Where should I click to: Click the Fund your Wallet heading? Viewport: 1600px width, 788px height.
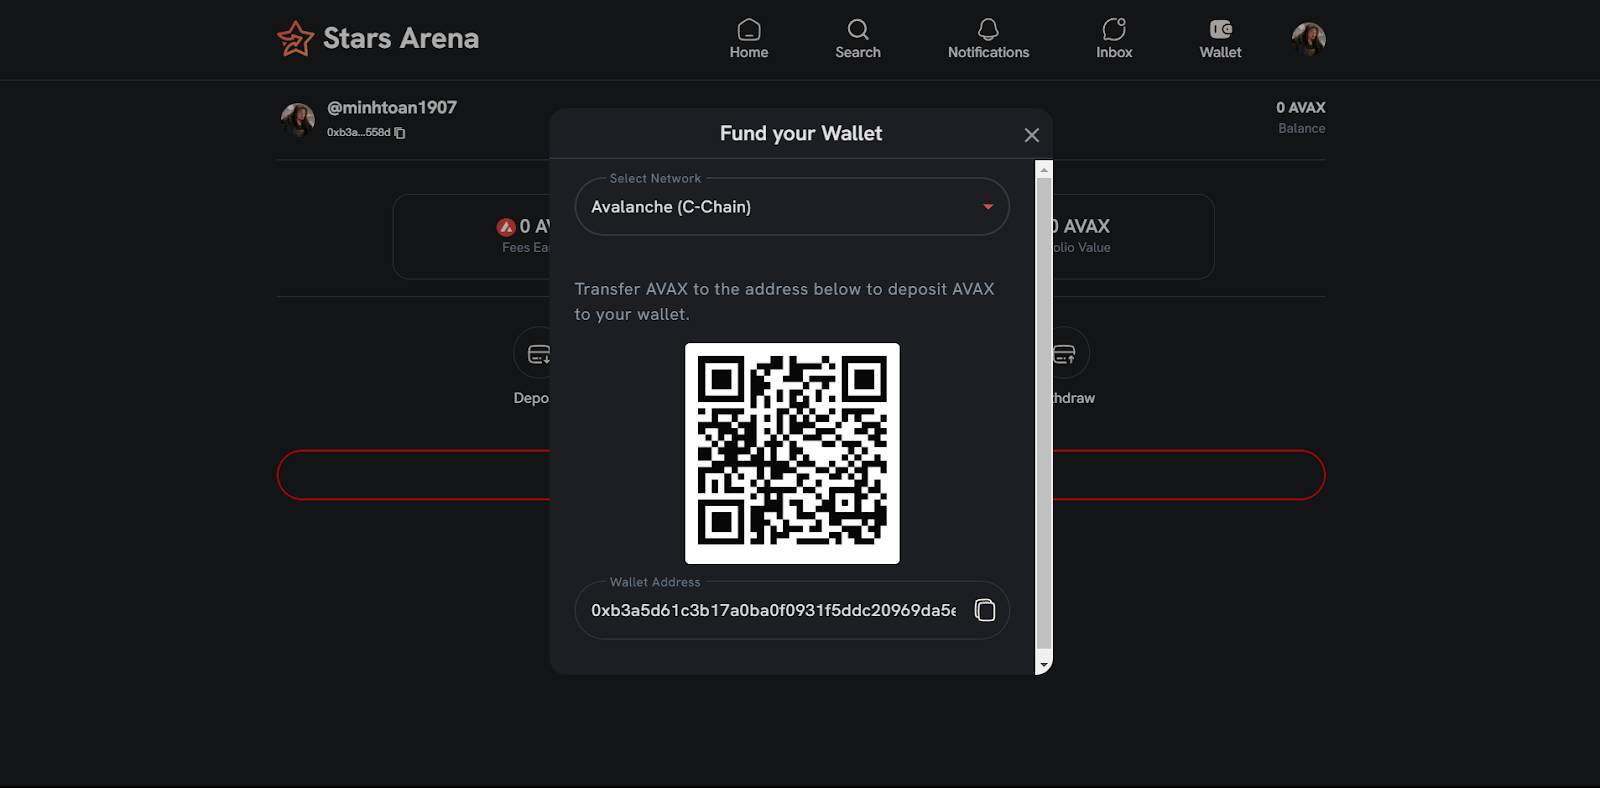(x=801, y=133)
